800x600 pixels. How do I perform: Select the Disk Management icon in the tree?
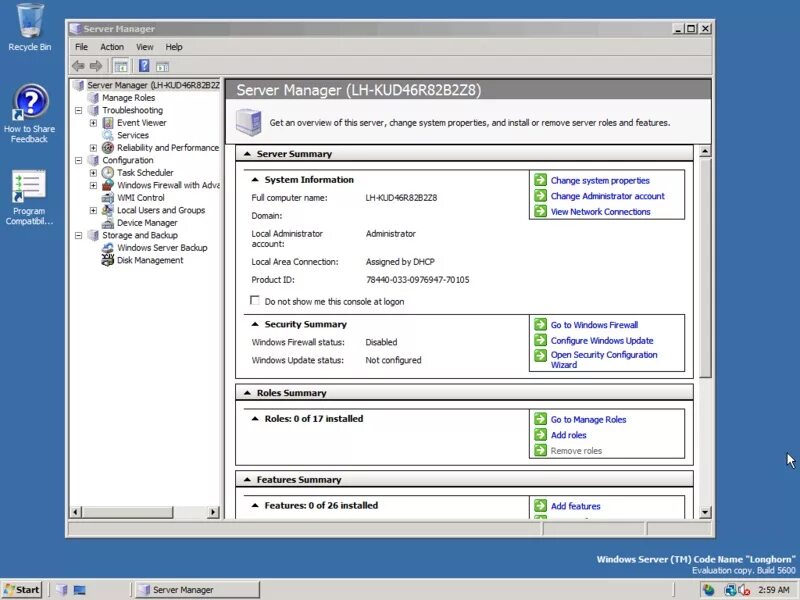point(108,260)
